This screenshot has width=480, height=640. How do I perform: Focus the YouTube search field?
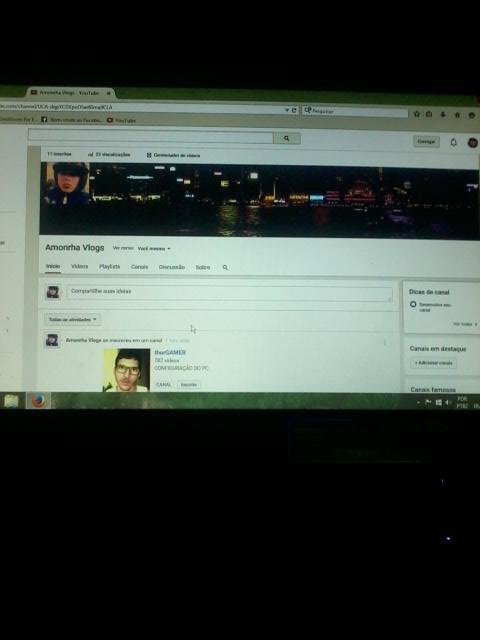[x=151, y=137]
